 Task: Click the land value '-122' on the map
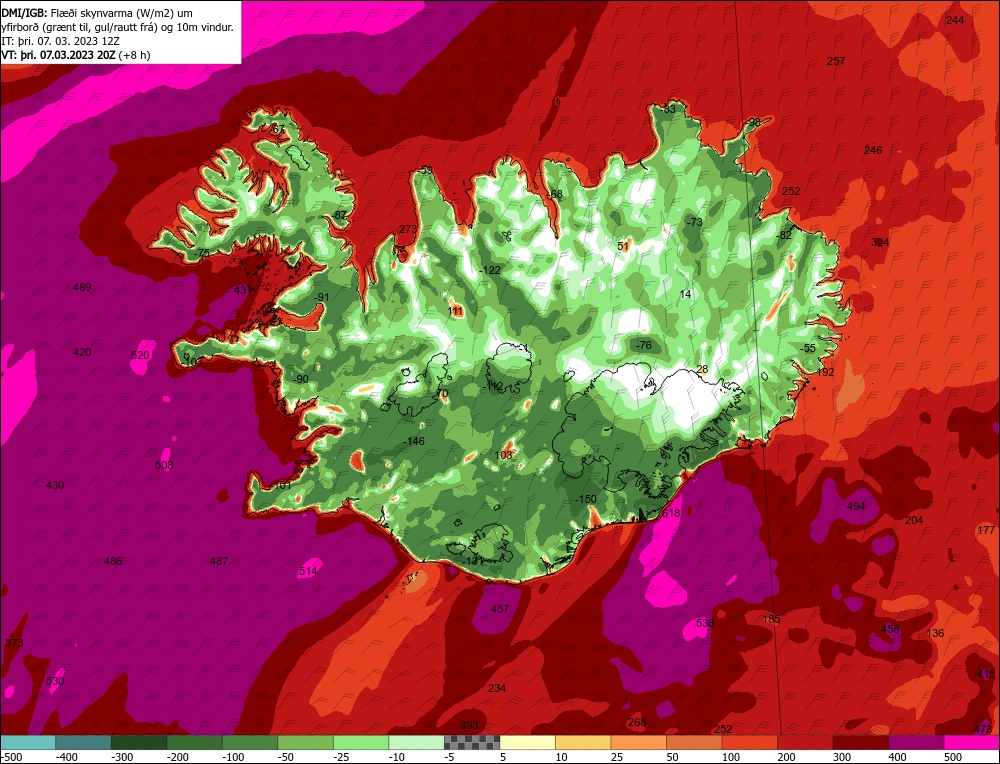click(489, 270)
